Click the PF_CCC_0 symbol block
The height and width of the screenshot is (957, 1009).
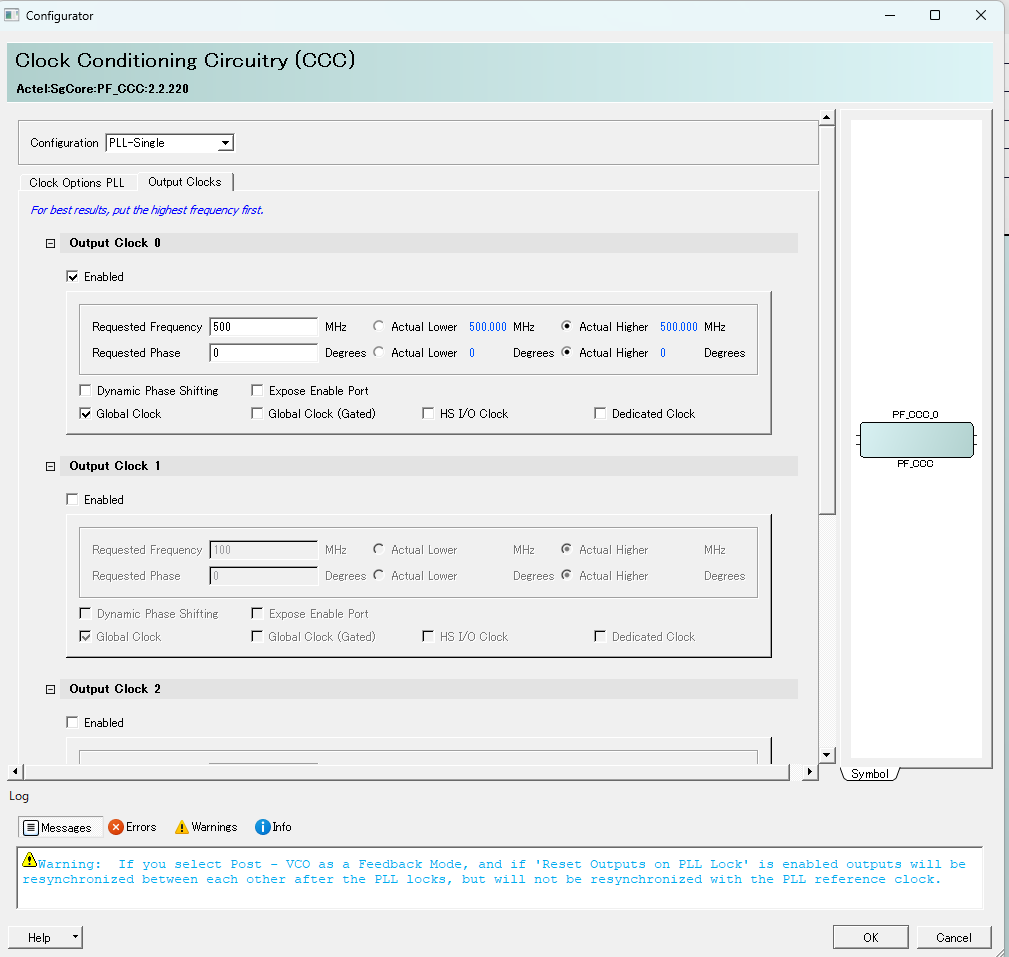click(916, 440)
